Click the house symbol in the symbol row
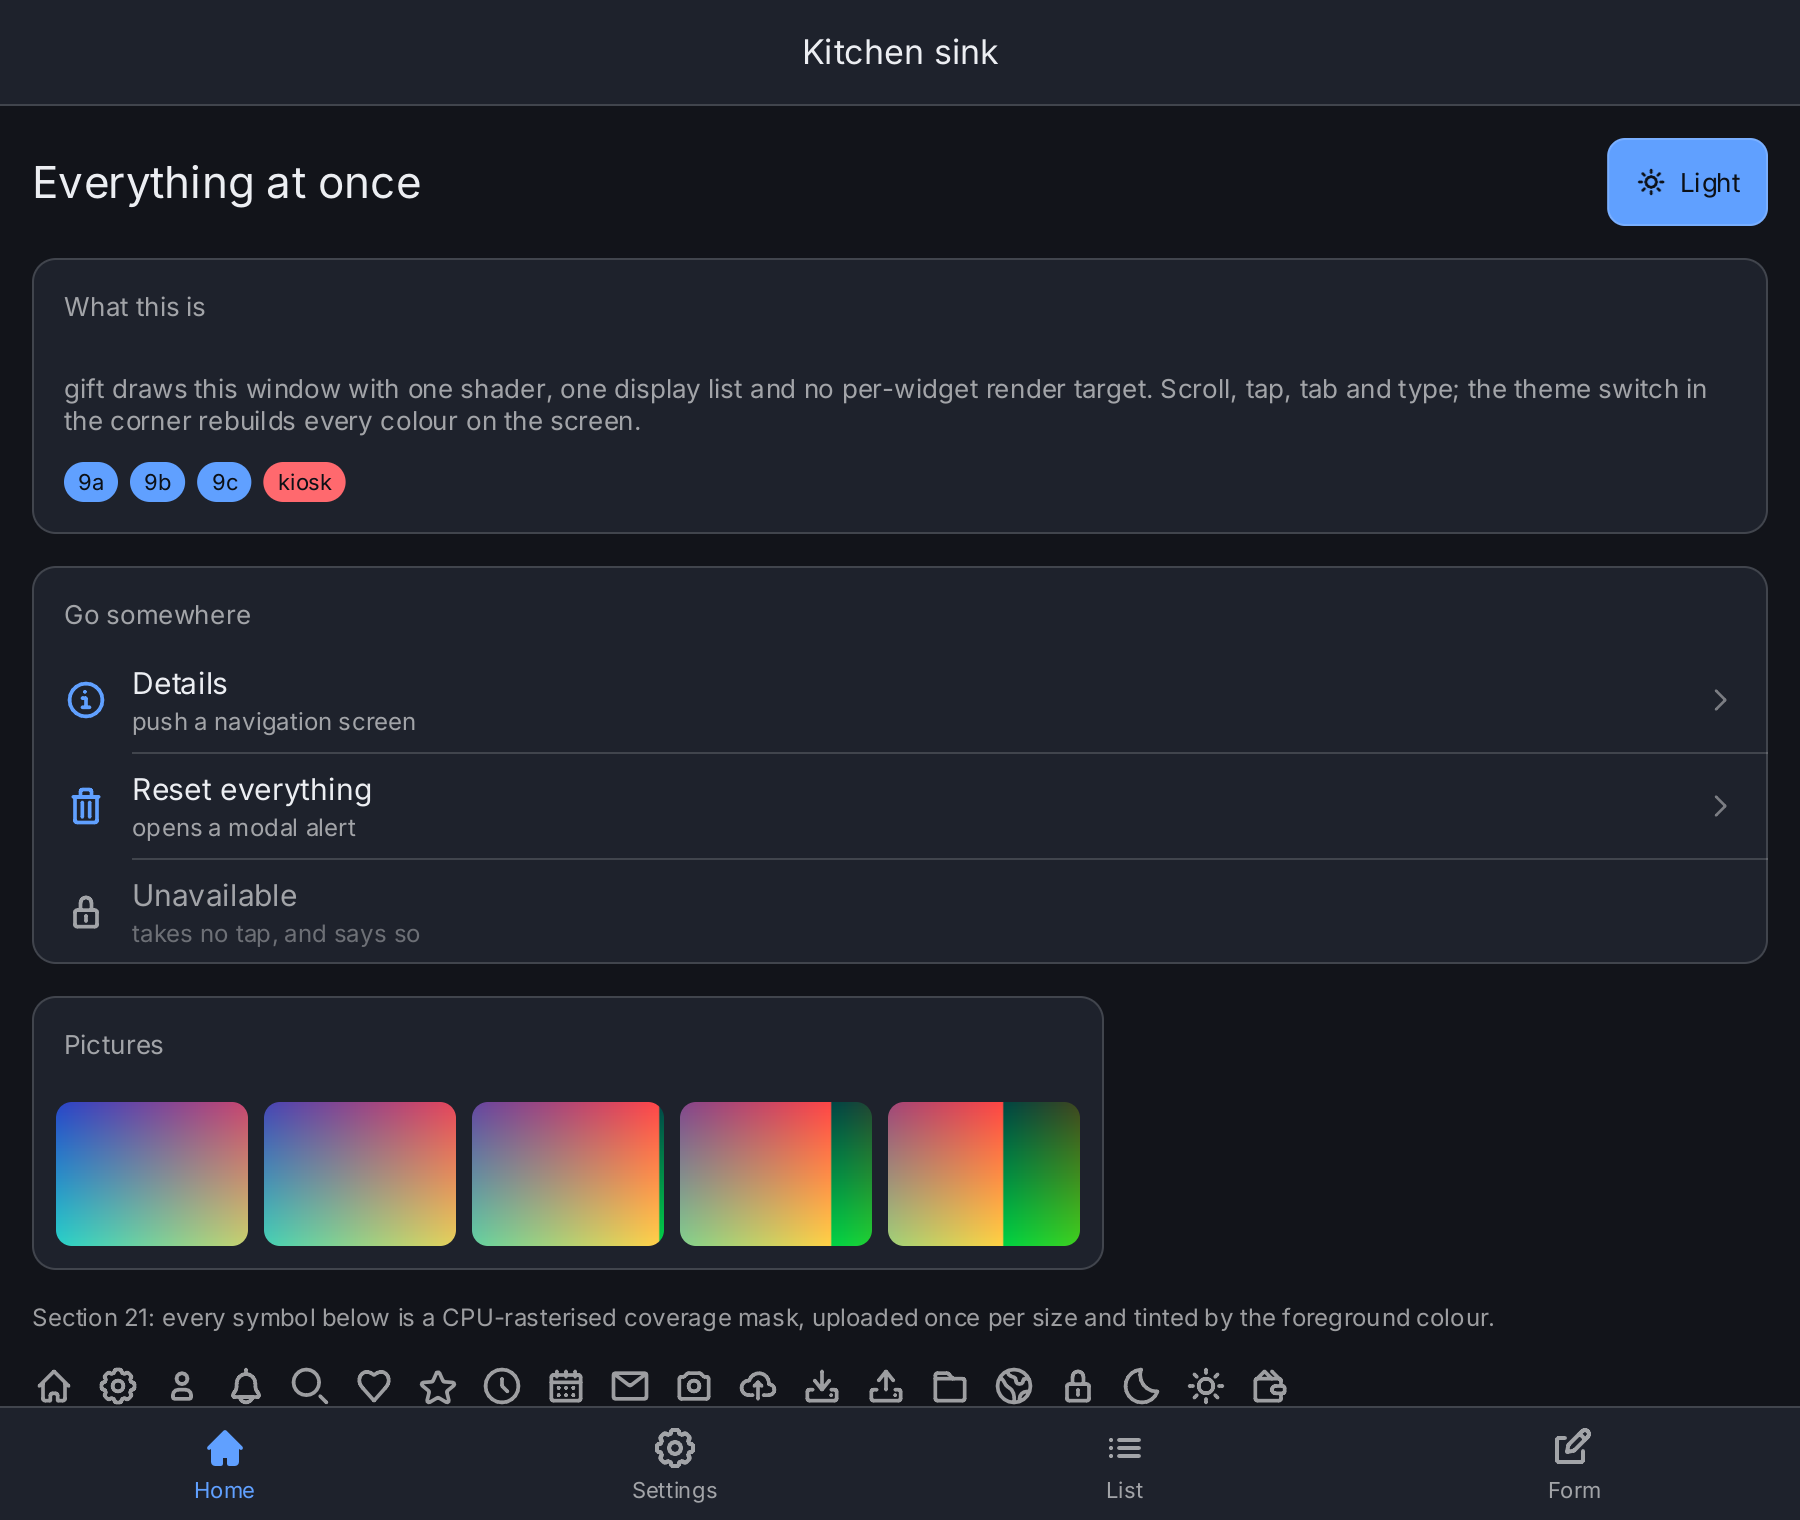Screen dimensions: 1800x1520 click(x=54, y=1386)
